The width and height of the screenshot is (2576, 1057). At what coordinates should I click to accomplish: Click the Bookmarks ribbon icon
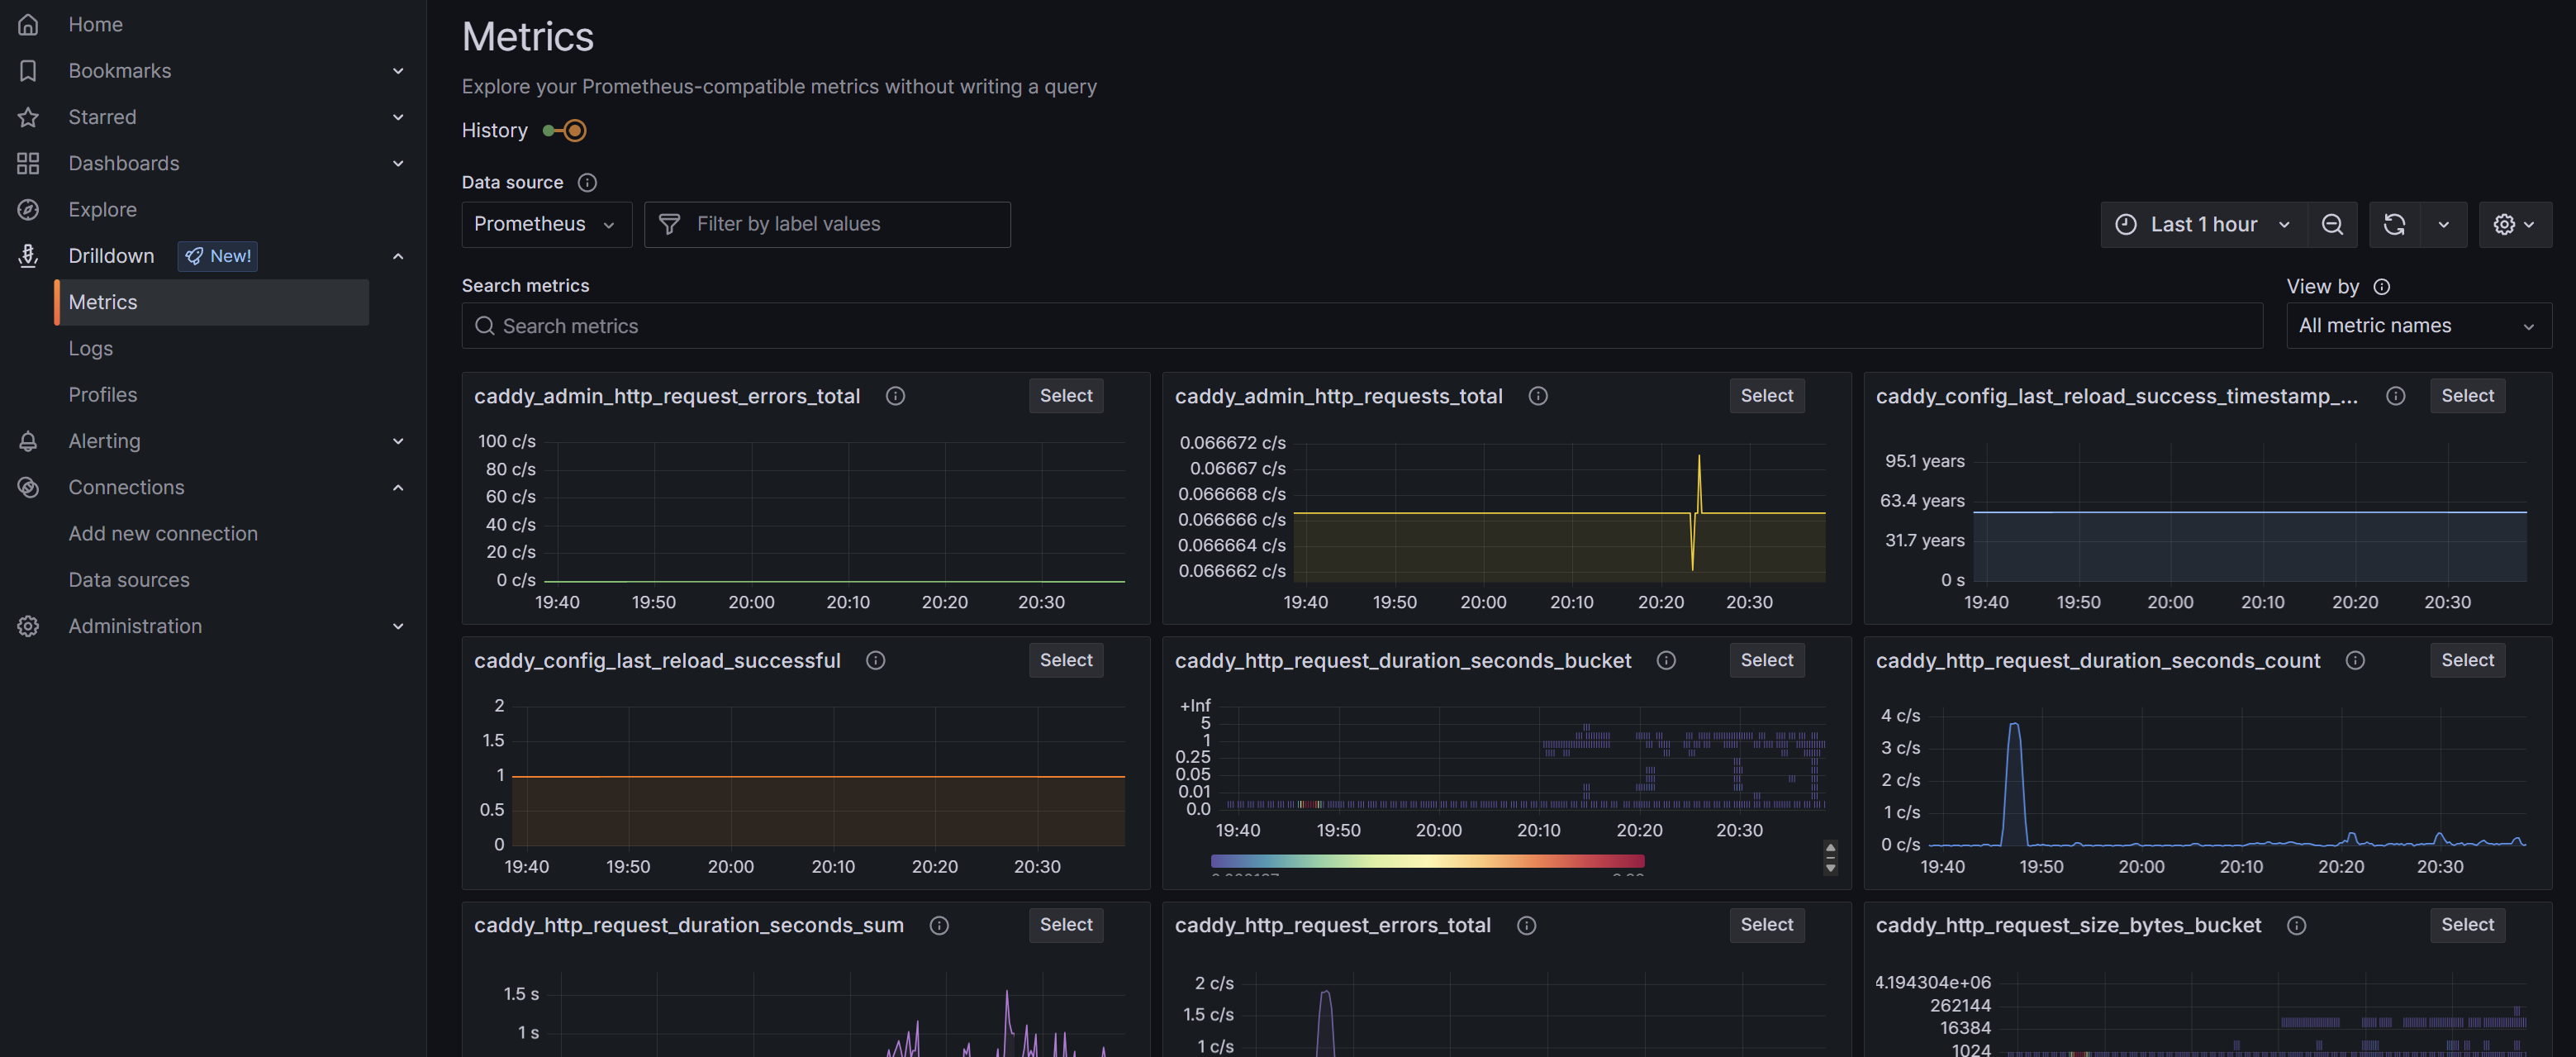point(28,71)
